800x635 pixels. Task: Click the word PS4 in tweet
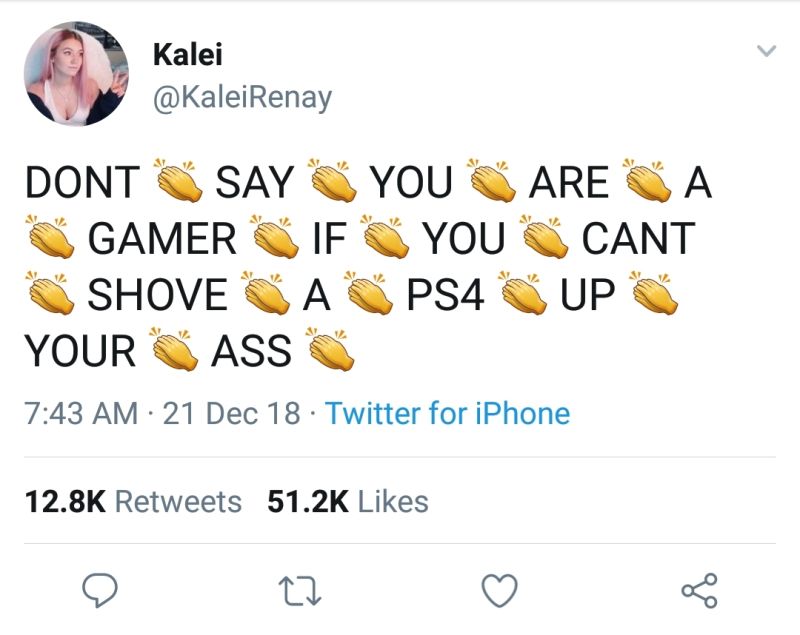[x=445, y=294]
